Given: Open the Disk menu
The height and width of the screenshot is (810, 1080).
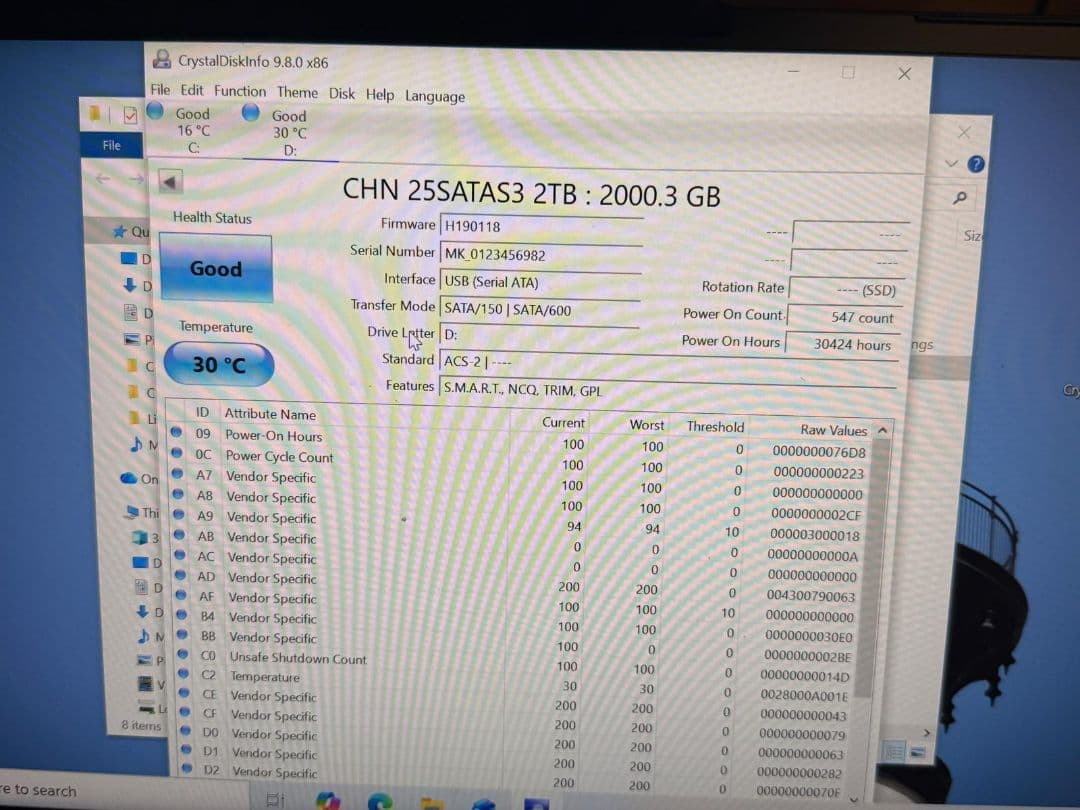Looking at the screenshot, I should (x=342, y=94).
